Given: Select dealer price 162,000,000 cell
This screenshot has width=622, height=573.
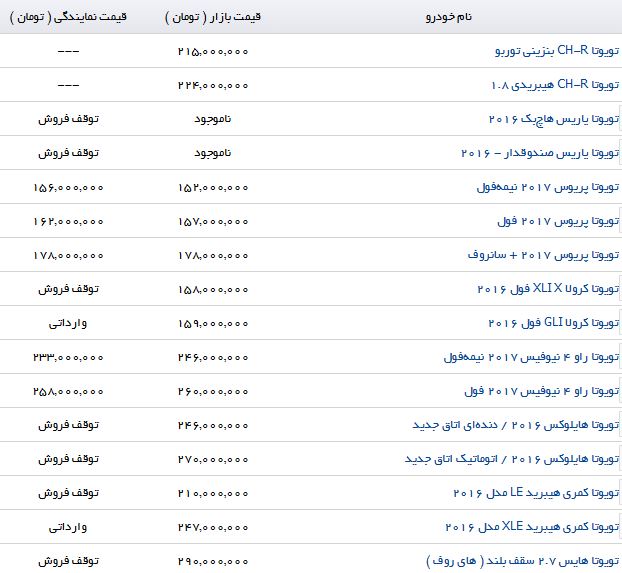Looking at the screenshot, I should click(x=68, y=222).
